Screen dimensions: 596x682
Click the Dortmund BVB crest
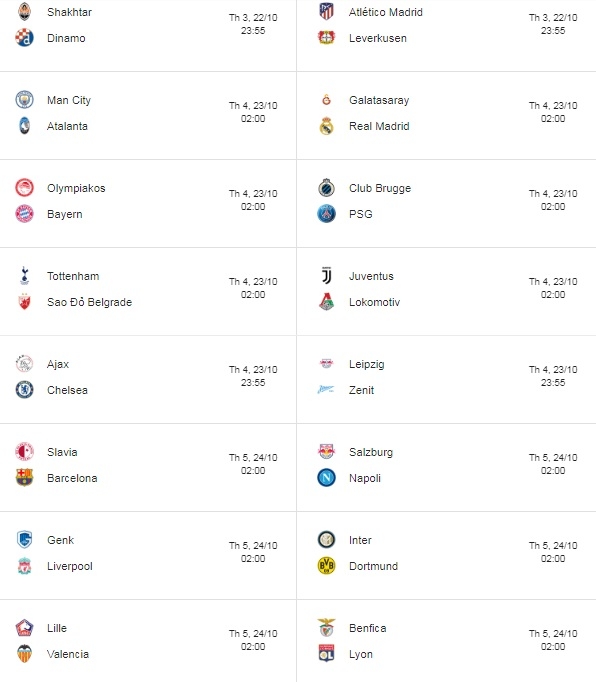coord(326,565)
